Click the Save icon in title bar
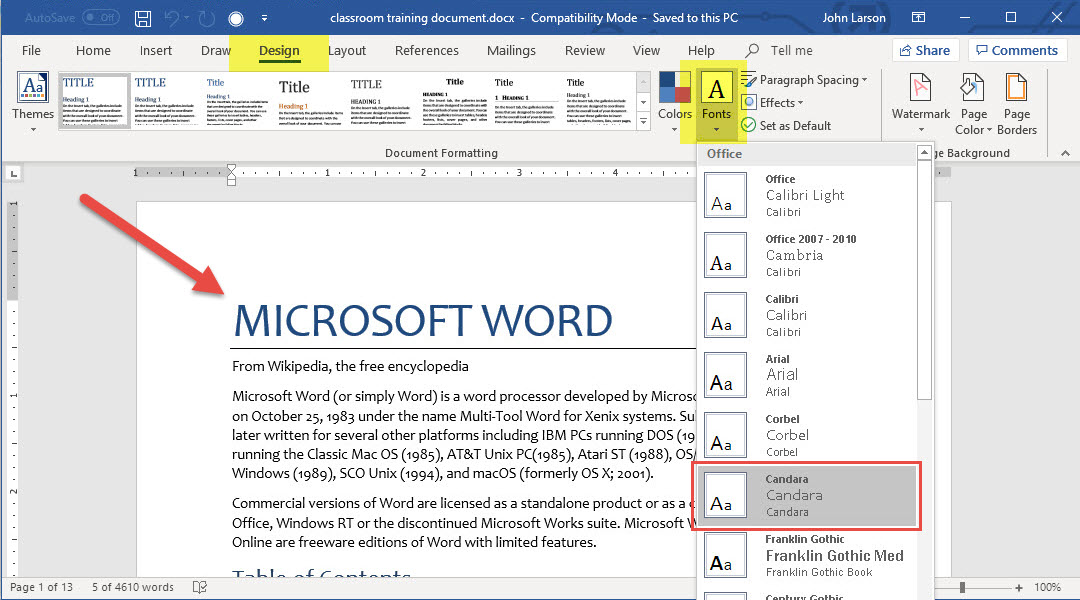The height and width of the screenshot is (600, 1080). coord(143,18)
